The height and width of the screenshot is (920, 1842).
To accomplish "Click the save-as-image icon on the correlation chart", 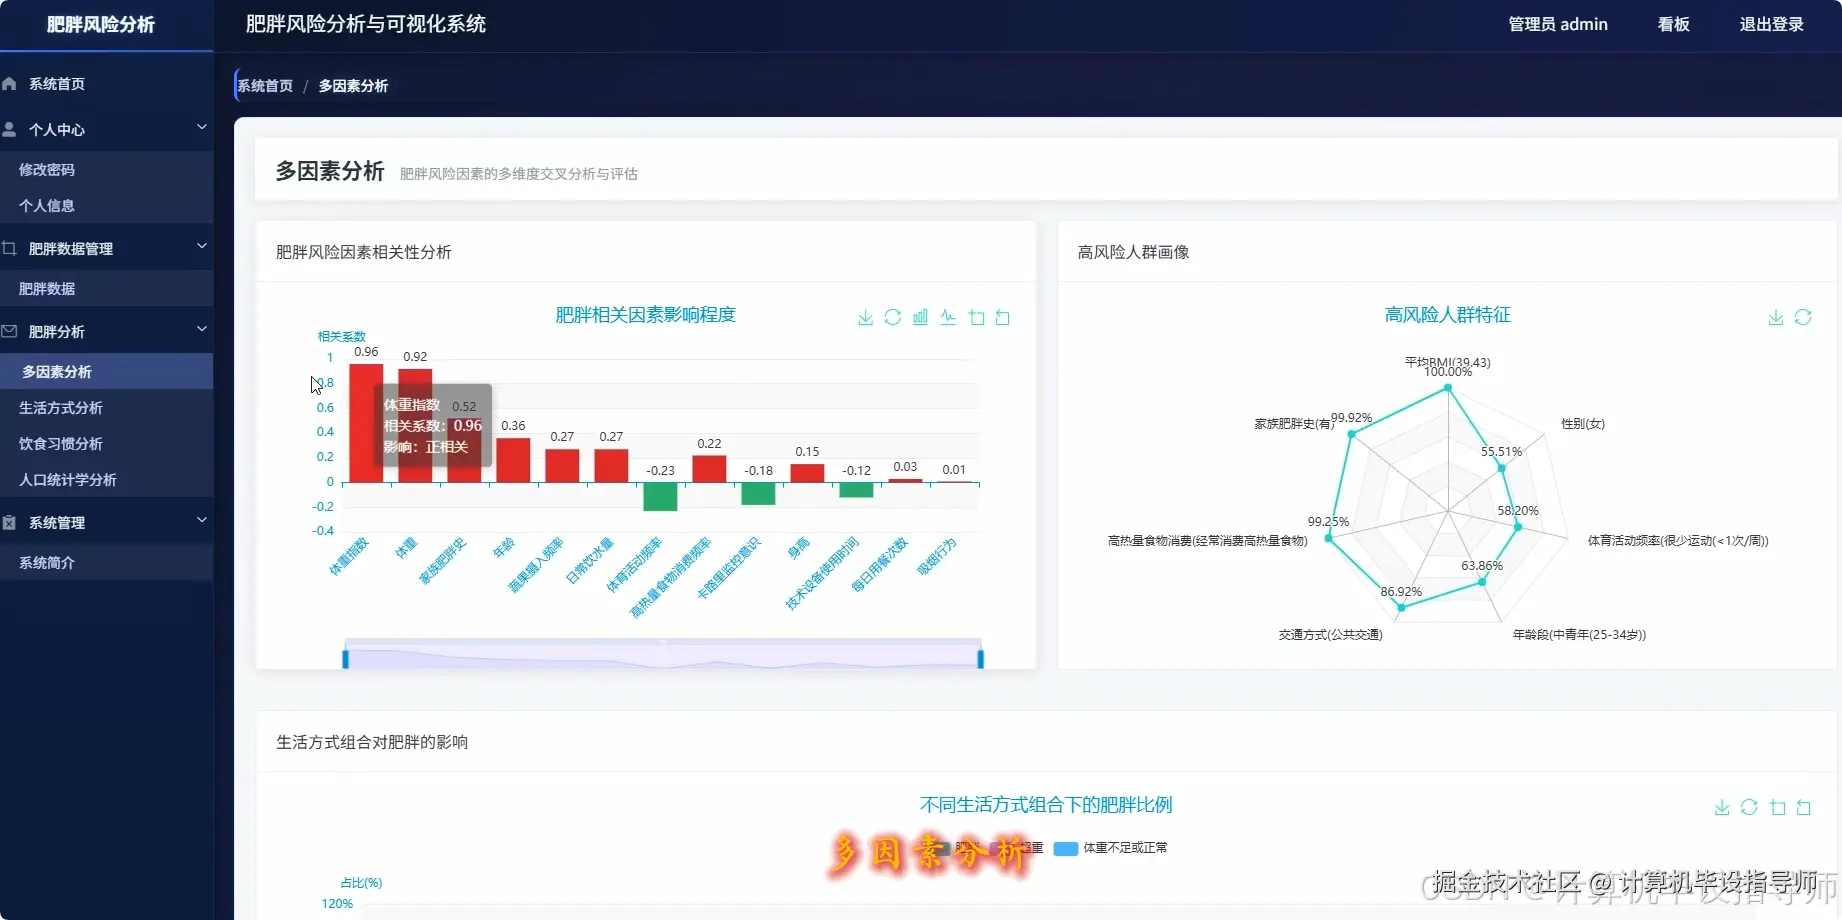I will tap(864, 317).
